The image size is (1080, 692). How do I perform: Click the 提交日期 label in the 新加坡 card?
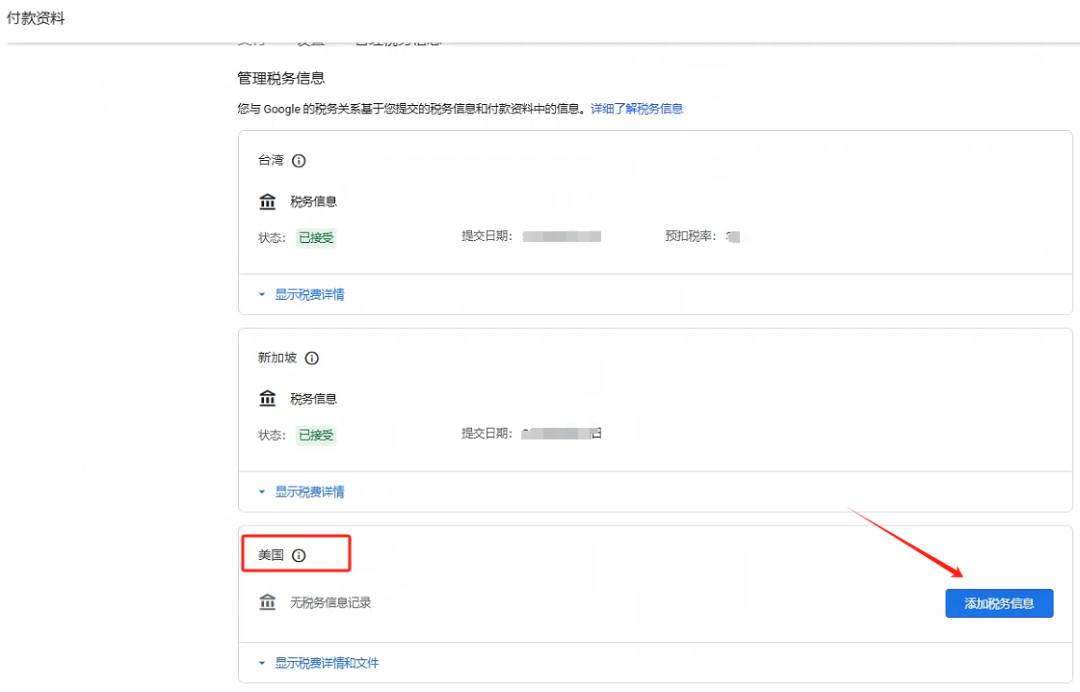[x=486, y=433]
